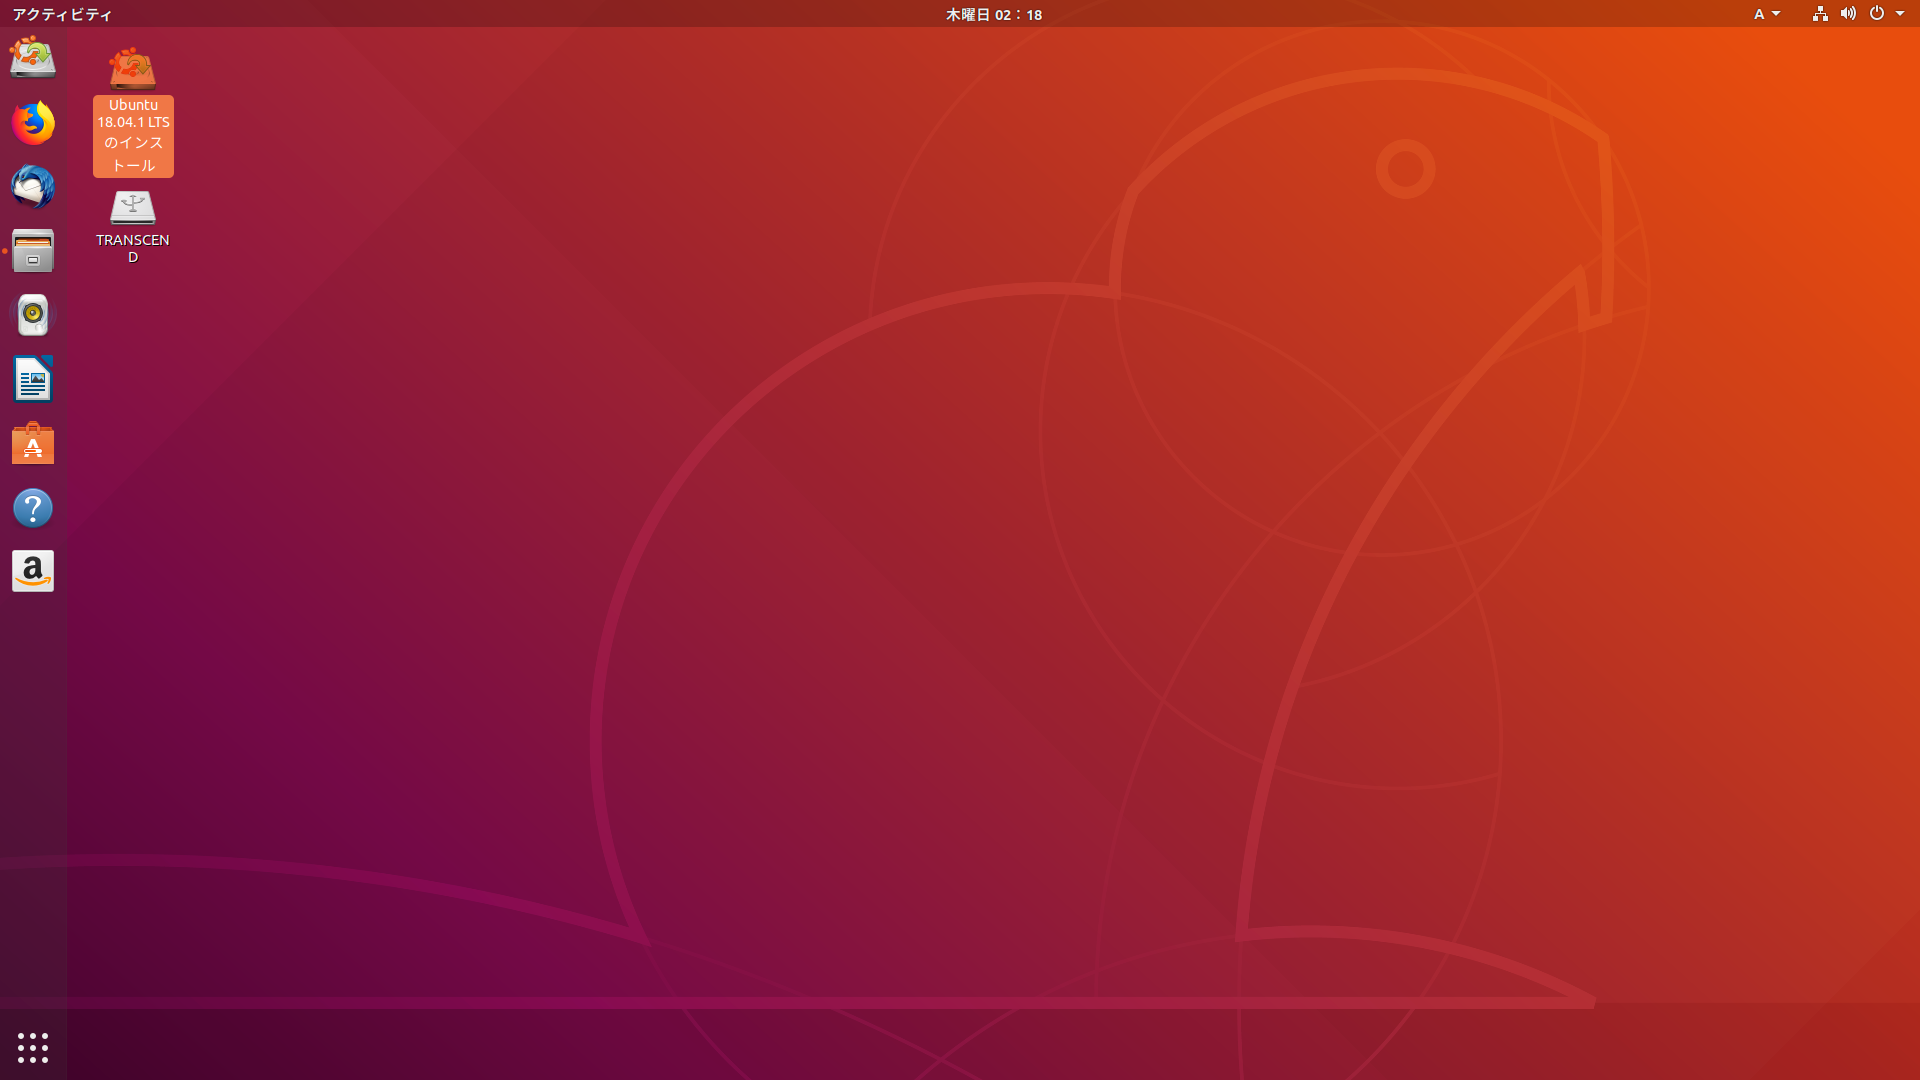Launch Firefox from the dock
Image resolution: width=1920 pixels, height=1080 pixels.
[x=33, y=123]
